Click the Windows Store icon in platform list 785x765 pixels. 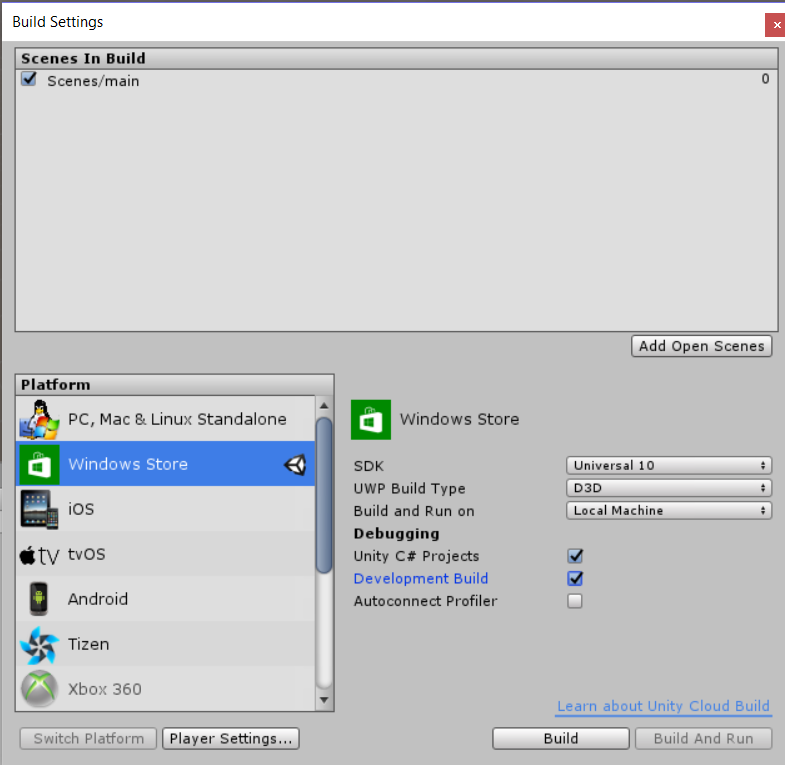point(39,464)
